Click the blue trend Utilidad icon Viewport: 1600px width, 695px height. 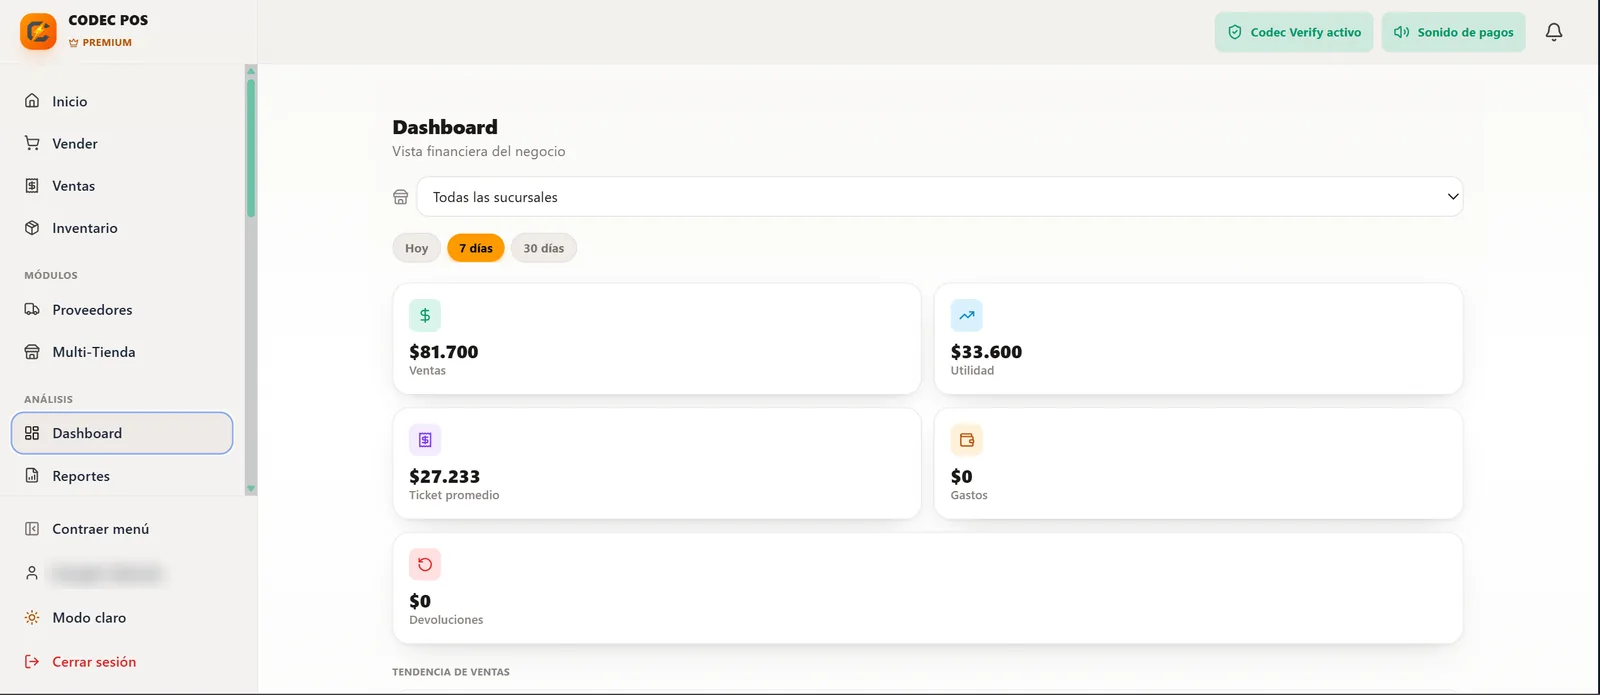point(967,315)
